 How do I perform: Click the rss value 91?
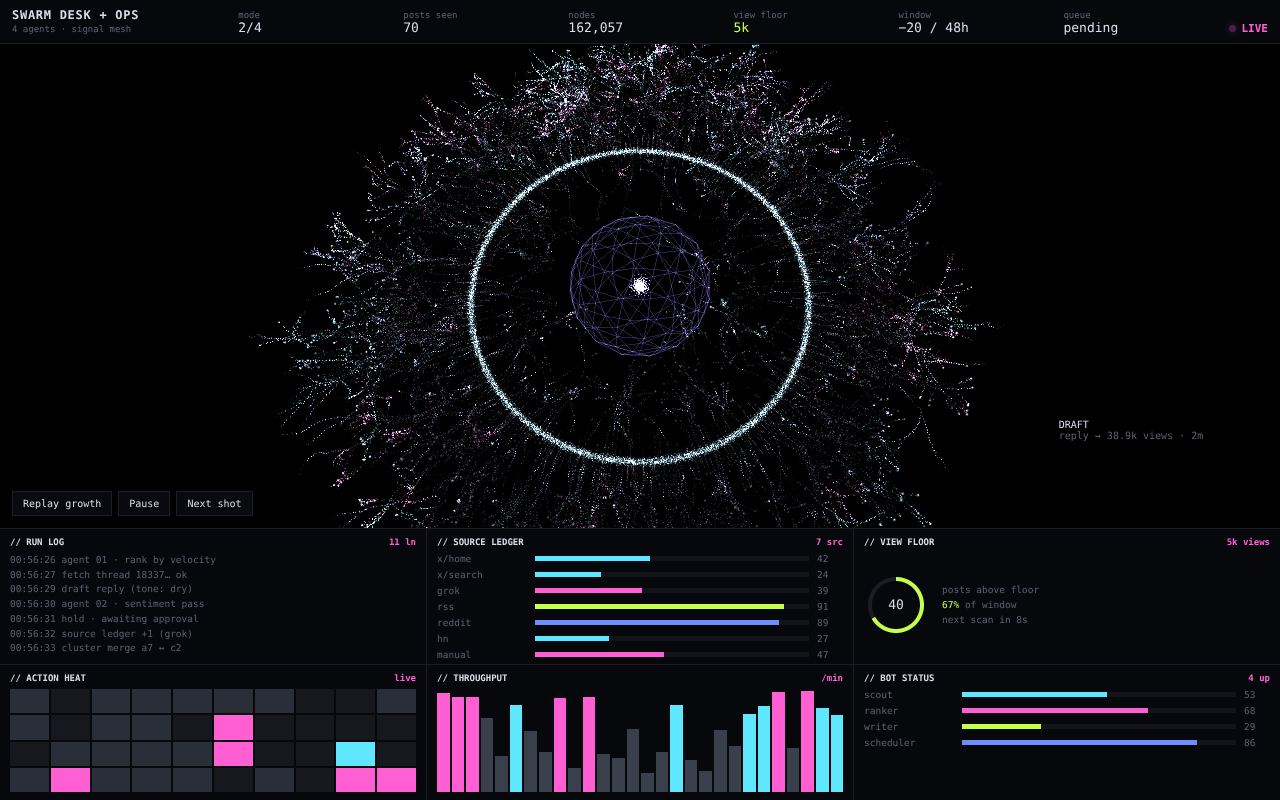[823, 607]
